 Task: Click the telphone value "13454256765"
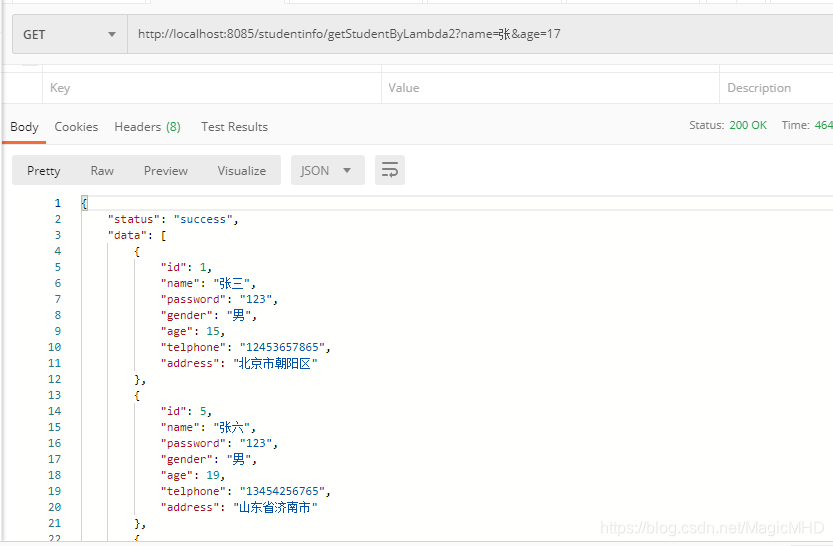coord(282,491)
